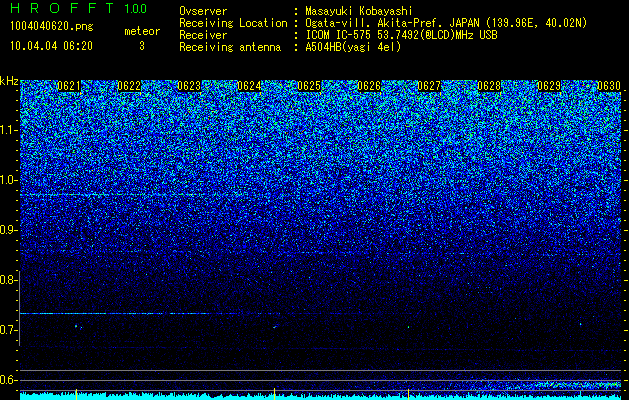The width and height of the screenshot is (629, 400).
Task: Click the 'Receiving Location' field label
Action: click(x=233, y=23)
